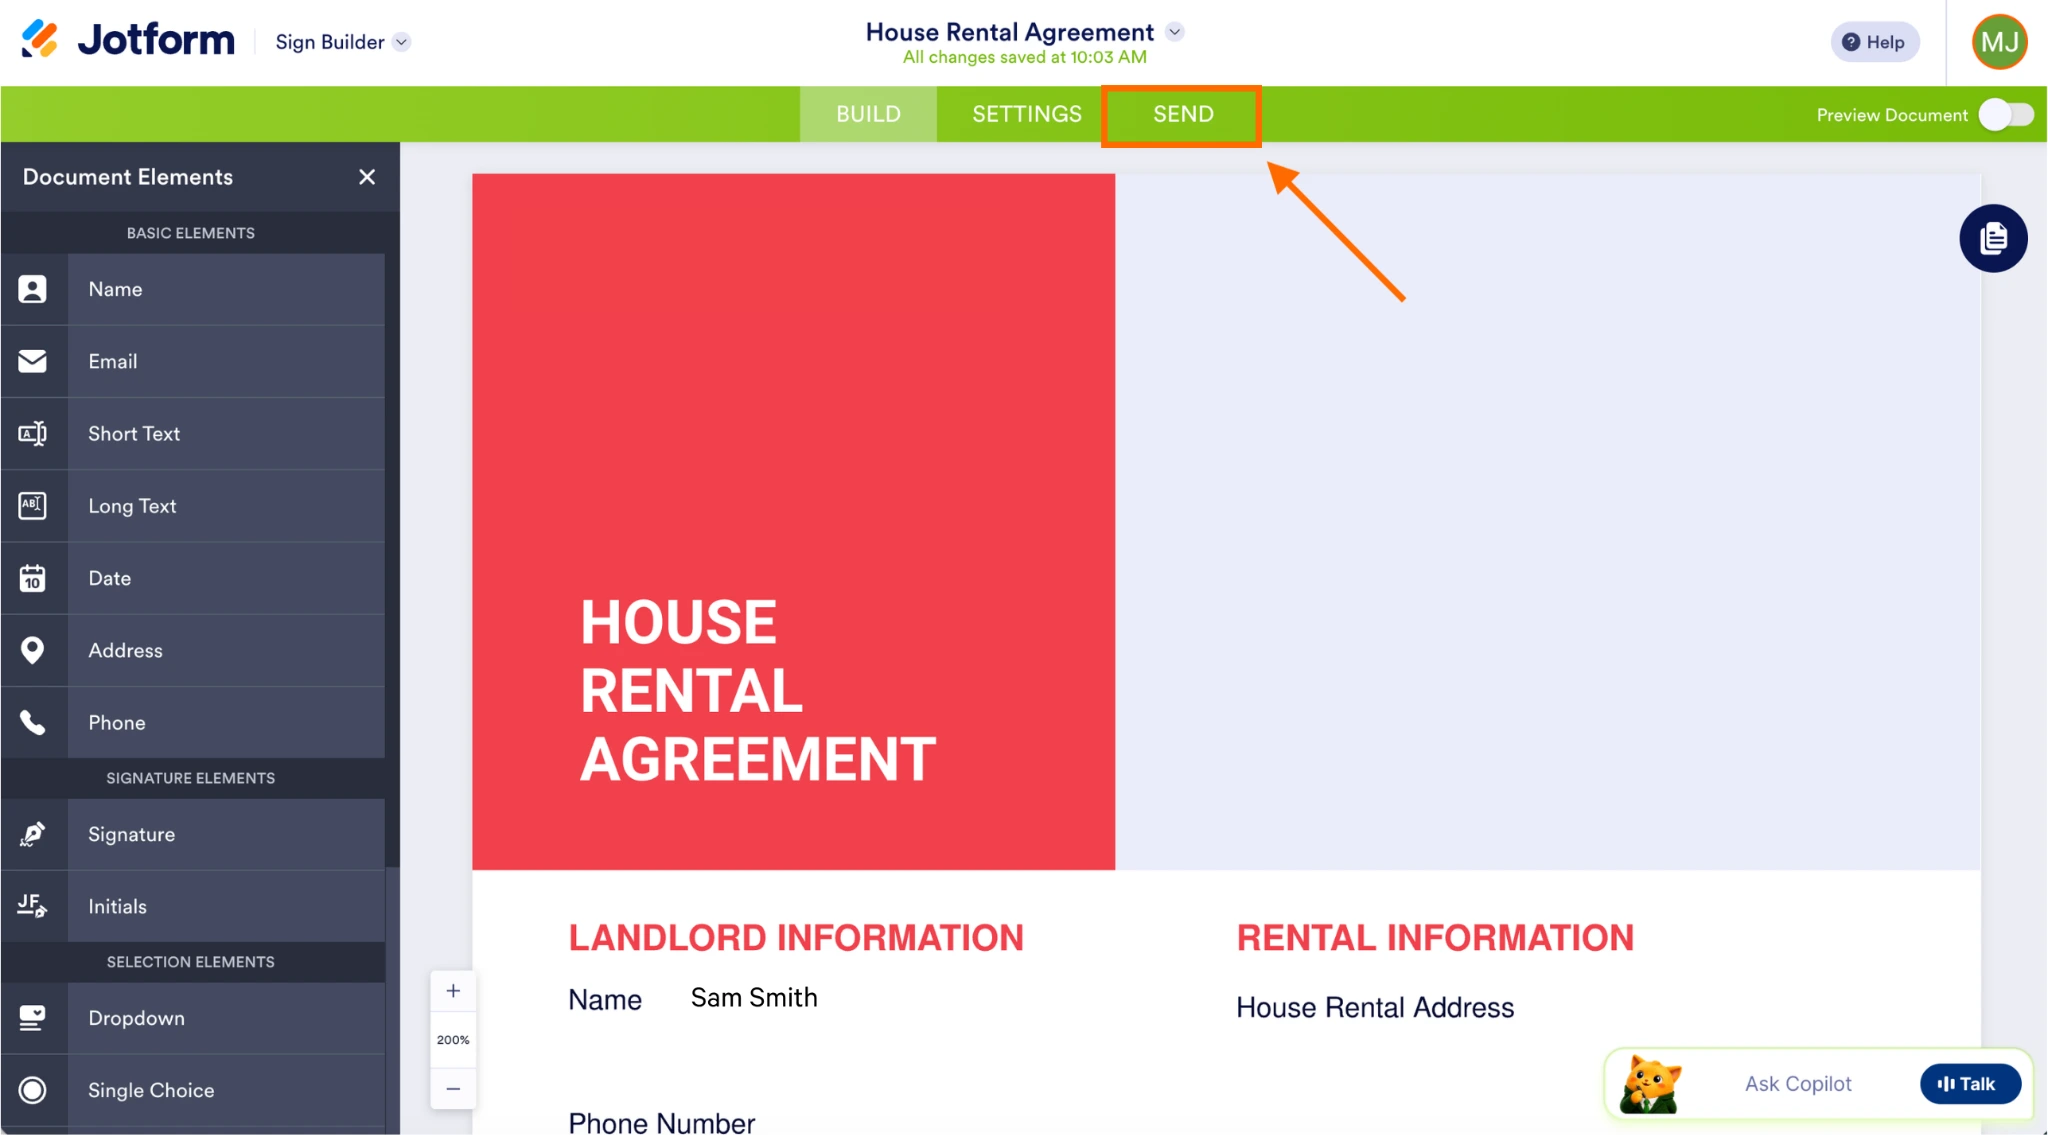Click the RENTAL INFORMATION heading
Screen dimensions: 2048x1135
[x=1435, y=938]
